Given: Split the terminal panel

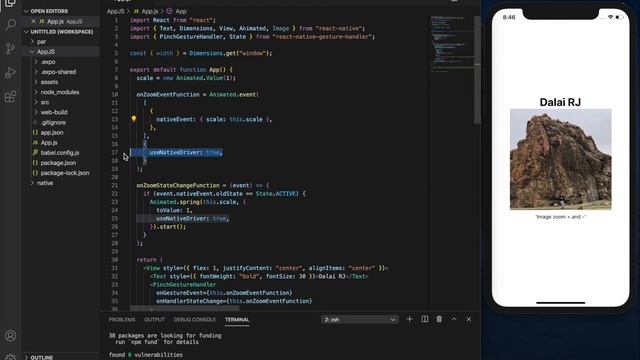Looking at the screenshot, I should (x=424, y=319).
